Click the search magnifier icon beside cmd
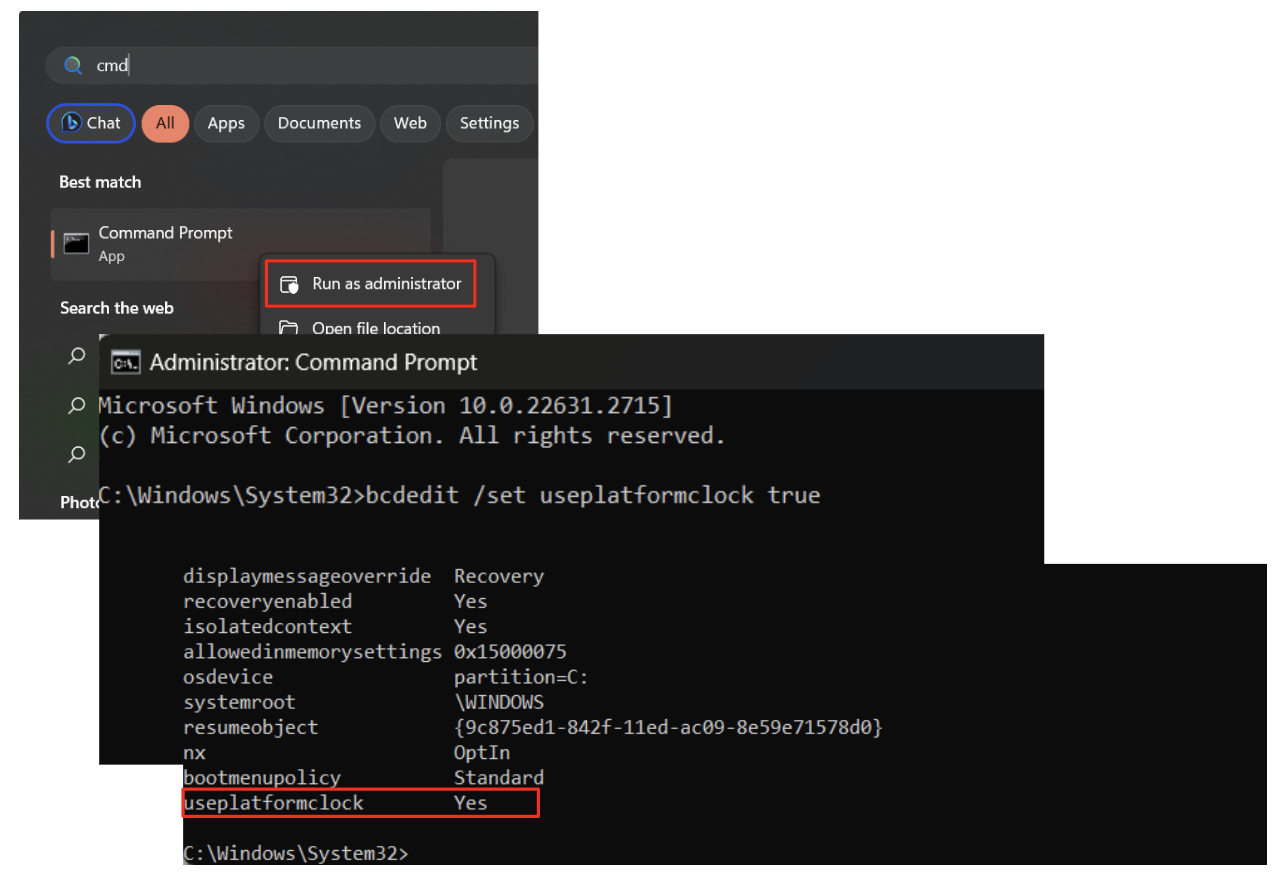The width and height of the screenshot is (1278, 876). pos(73,66)
